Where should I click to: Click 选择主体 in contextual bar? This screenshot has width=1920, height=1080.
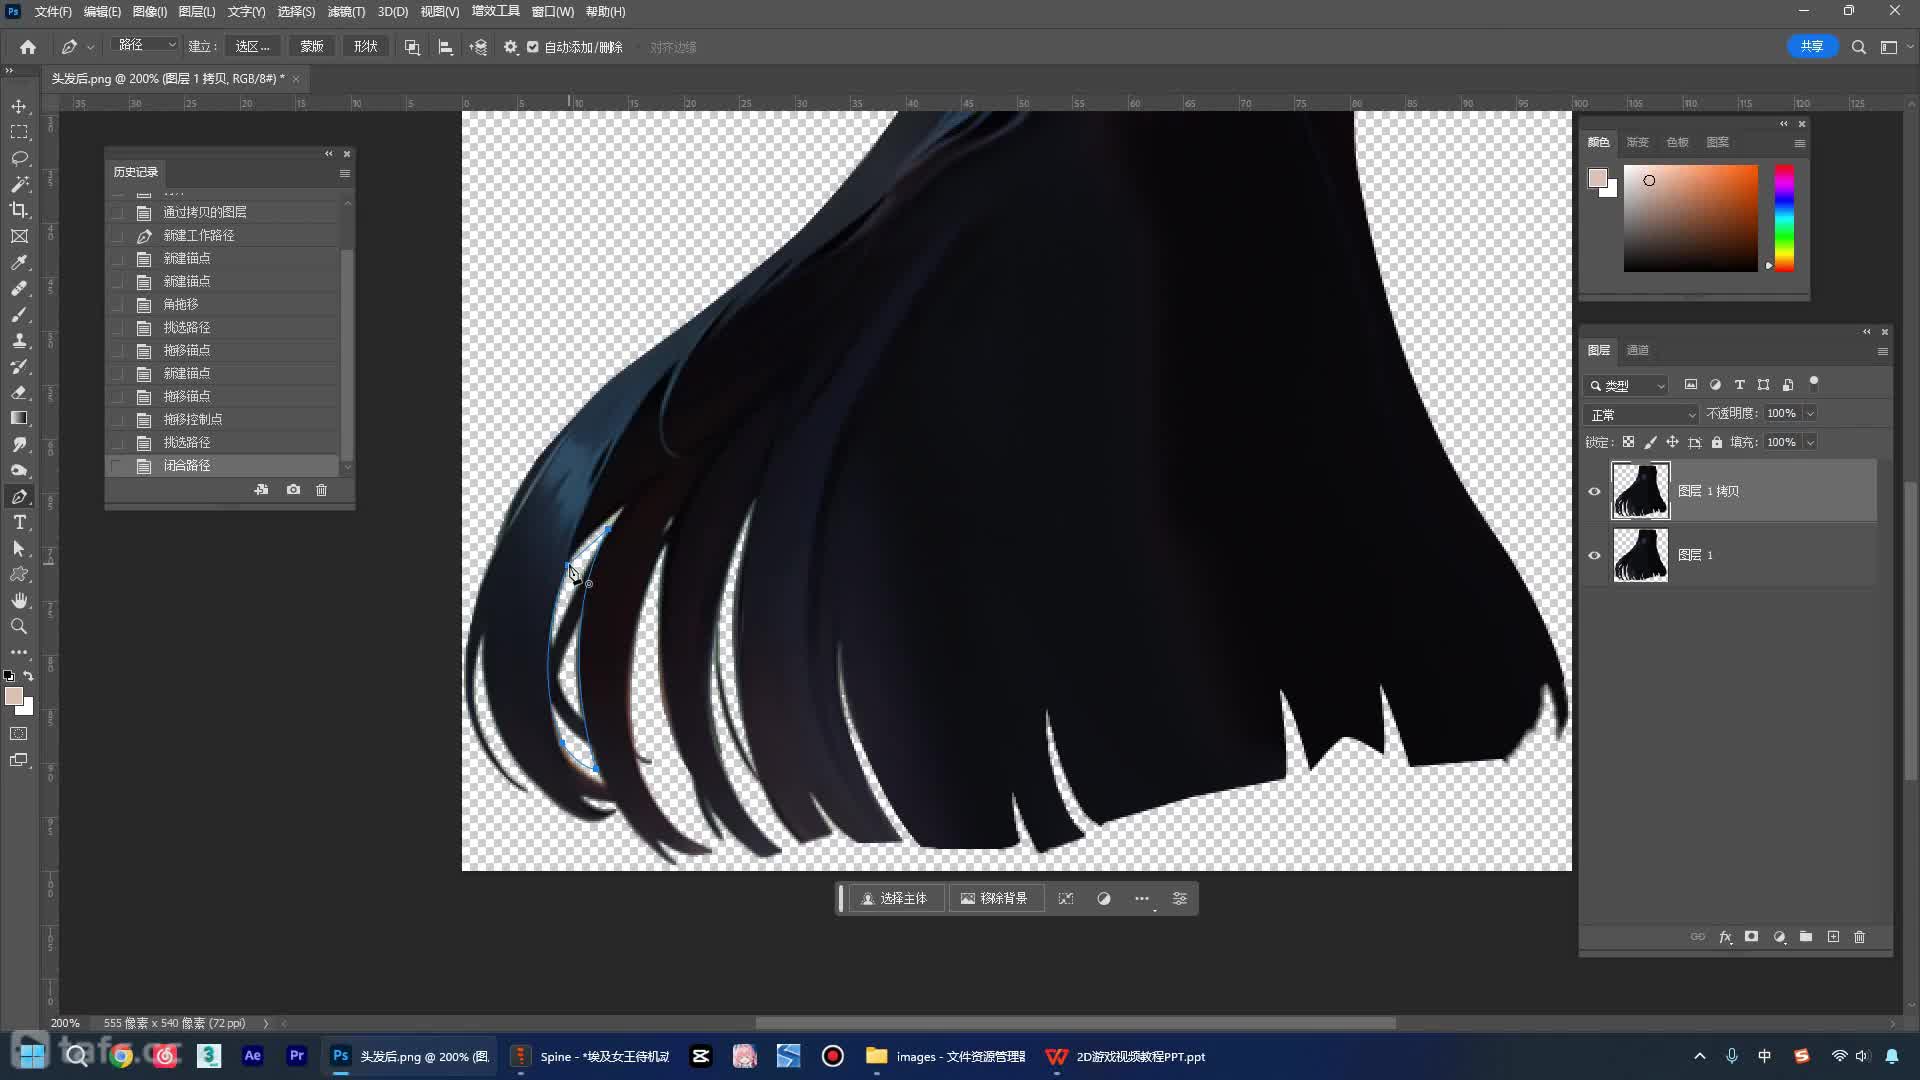tap(895, 899)
